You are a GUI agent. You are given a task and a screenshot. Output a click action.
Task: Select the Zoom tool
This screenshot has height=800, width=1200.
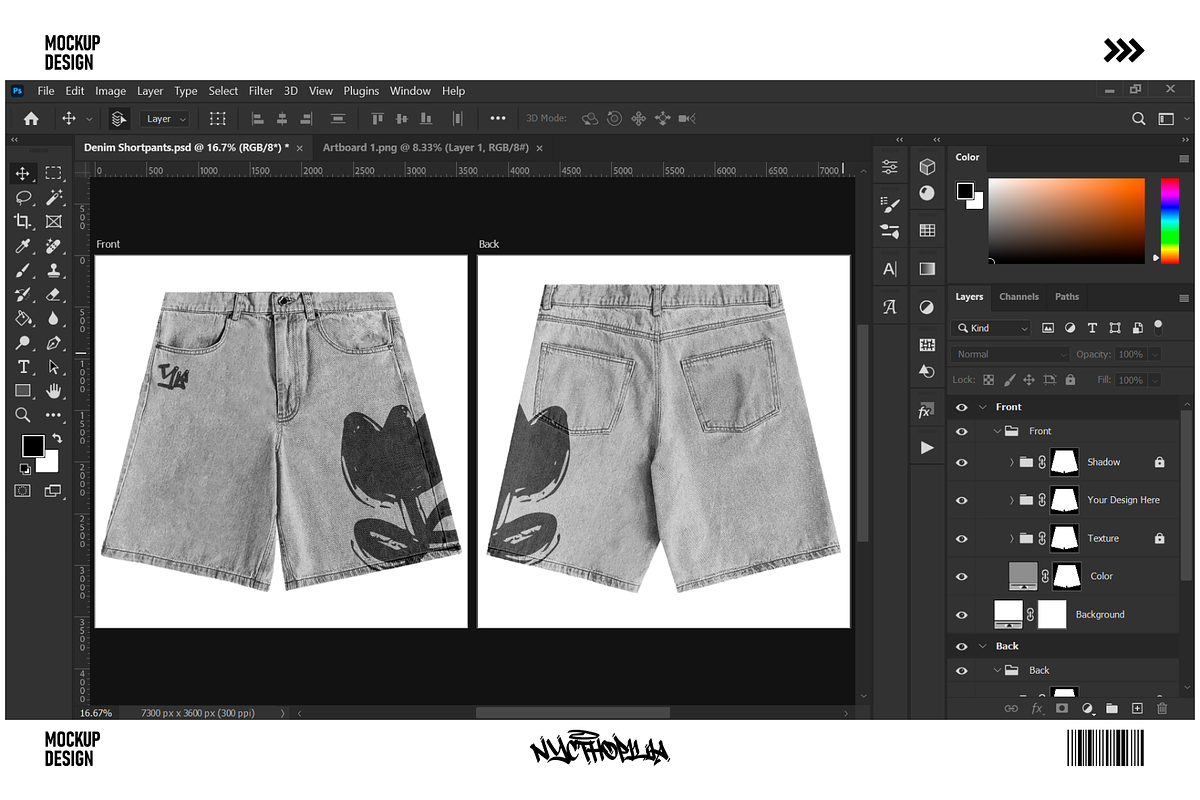pyautogui.click(x=23, y=414)
